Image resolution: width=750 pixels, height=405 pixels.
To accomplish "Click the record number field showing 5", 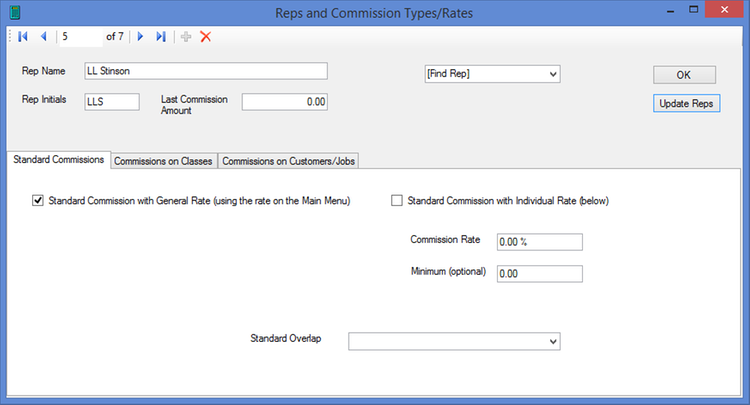I will pos(81,37).
